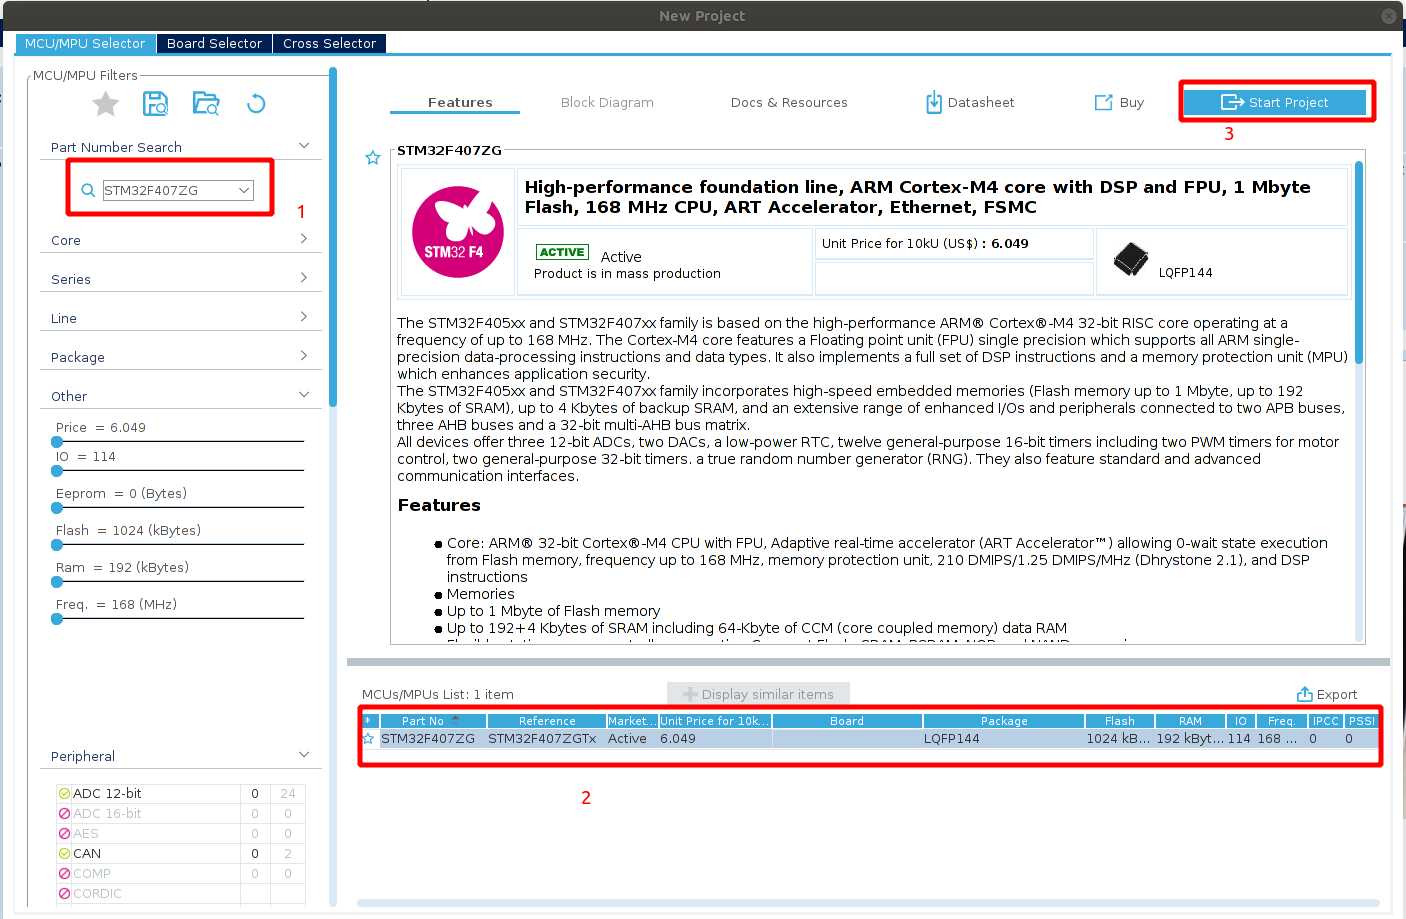Click the Datasheet label
This screenshot has width=1406, height=919.
tap(981, 102)
